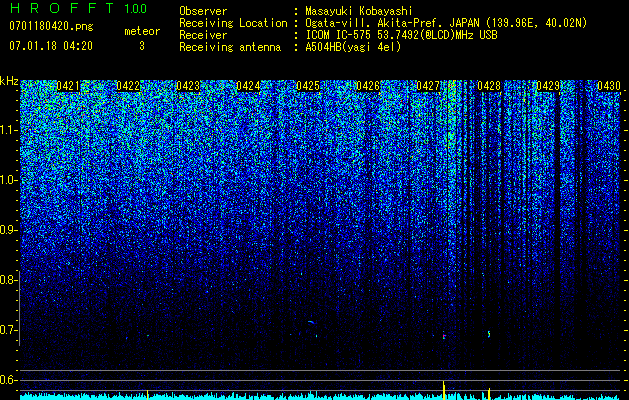Click the 0.8 frequency axis label
Viewport: 629px width, 400px height.
[x=9, y=280]
